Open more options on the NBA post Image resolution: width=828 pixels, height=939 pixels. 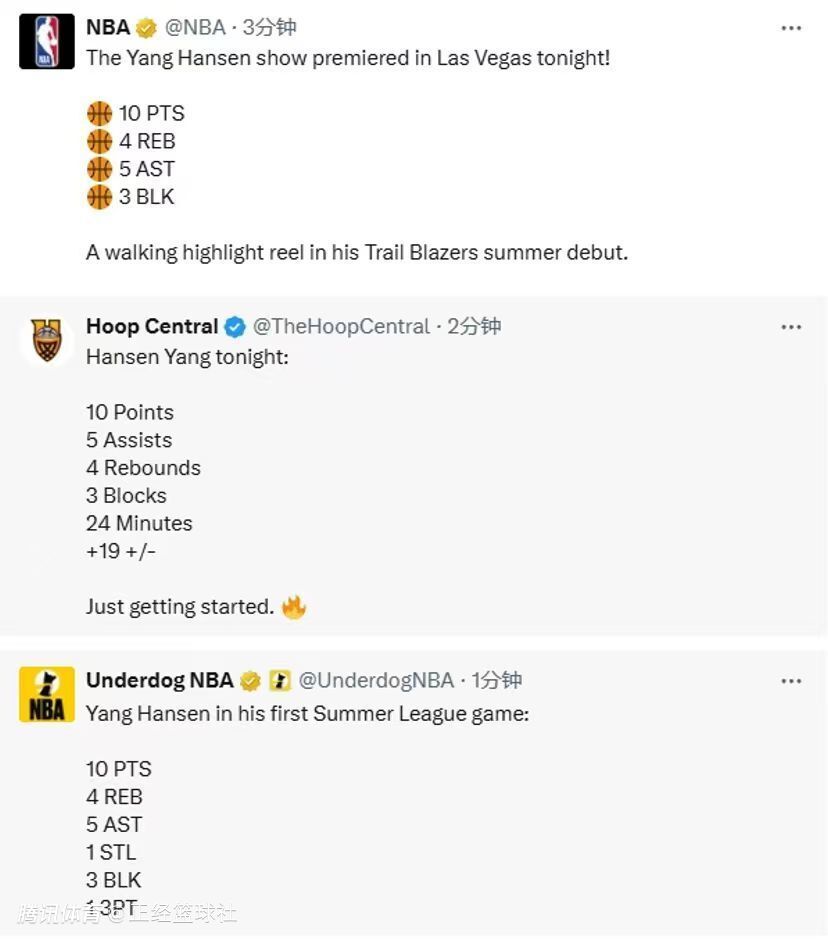point(791,28)
